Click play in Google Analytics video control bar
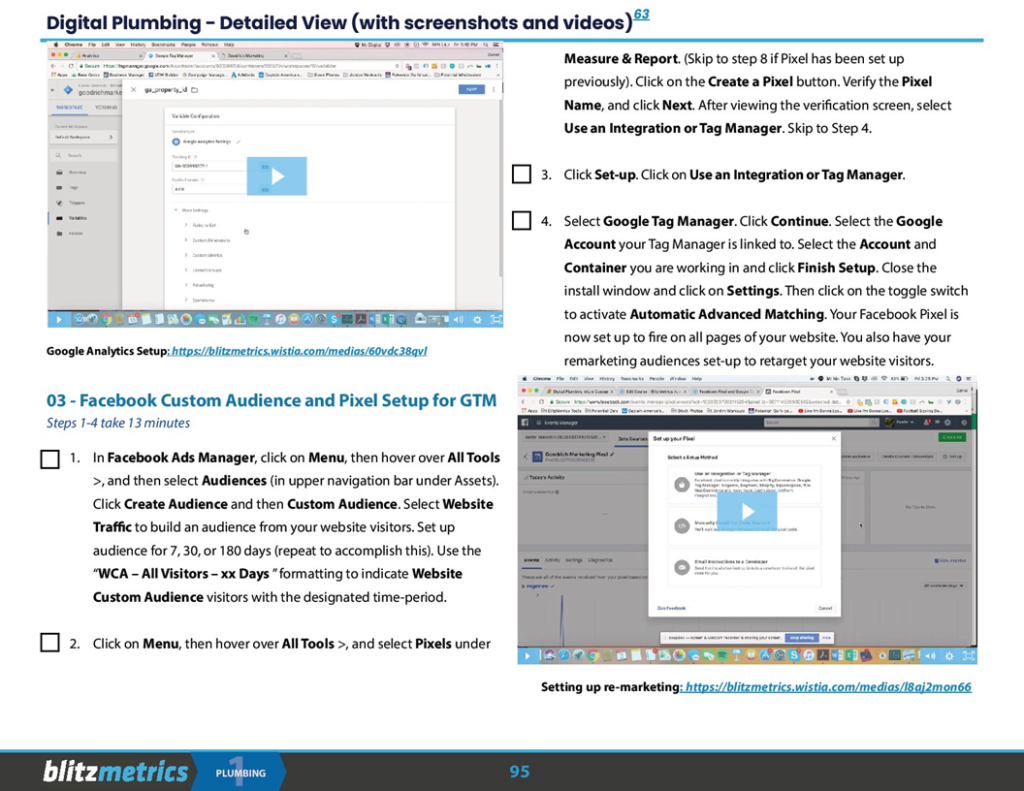This screenshot has height=791, width=1024. pos(59,319)
